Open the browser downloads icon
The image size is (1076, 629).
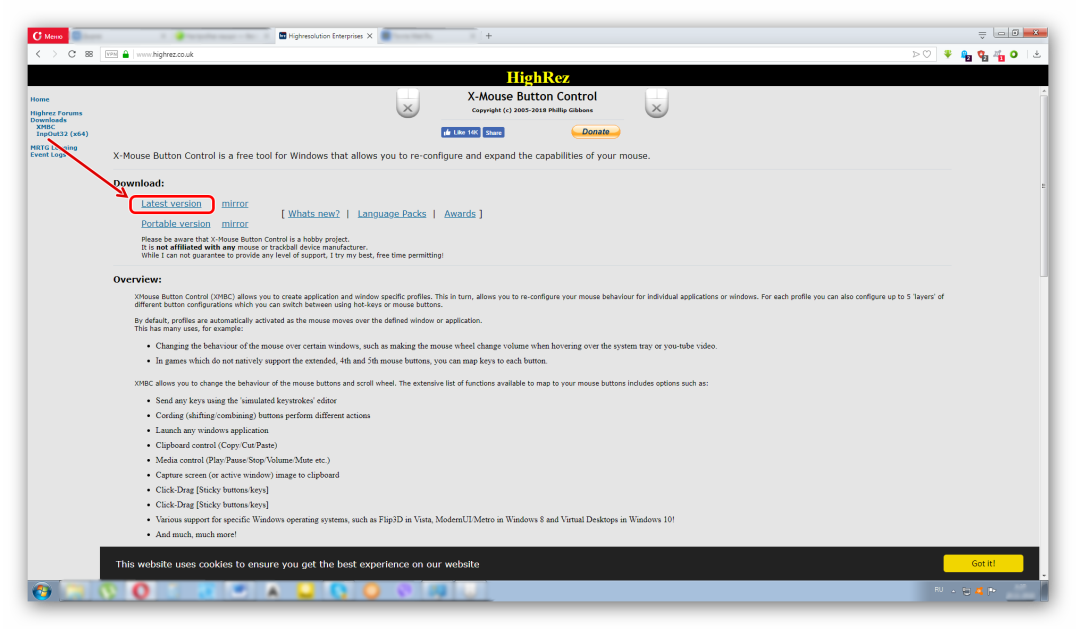[x=1037, y=54]
